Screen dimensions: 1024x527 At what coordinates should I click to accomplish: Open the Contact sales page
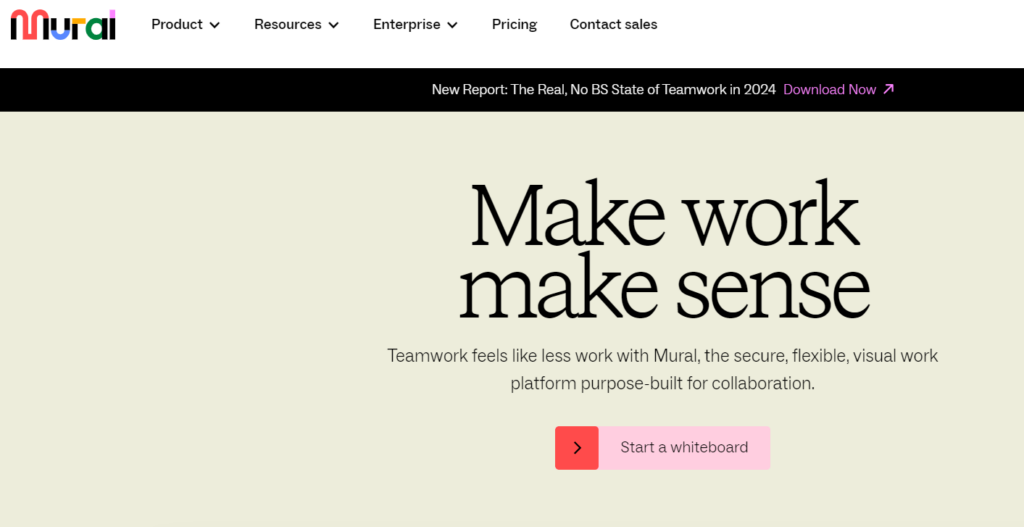[613, 25]
